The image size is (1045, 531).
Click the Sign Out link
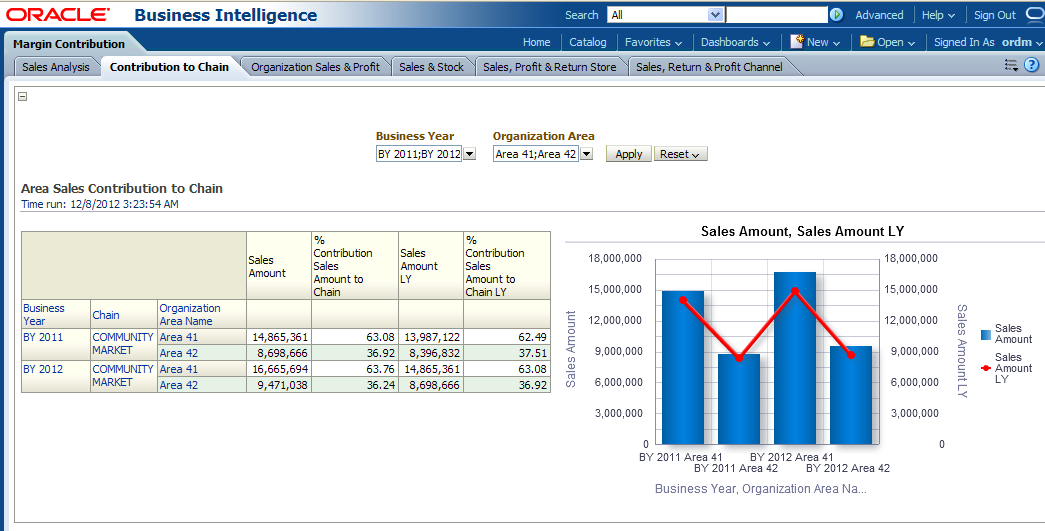coord(994,15)
